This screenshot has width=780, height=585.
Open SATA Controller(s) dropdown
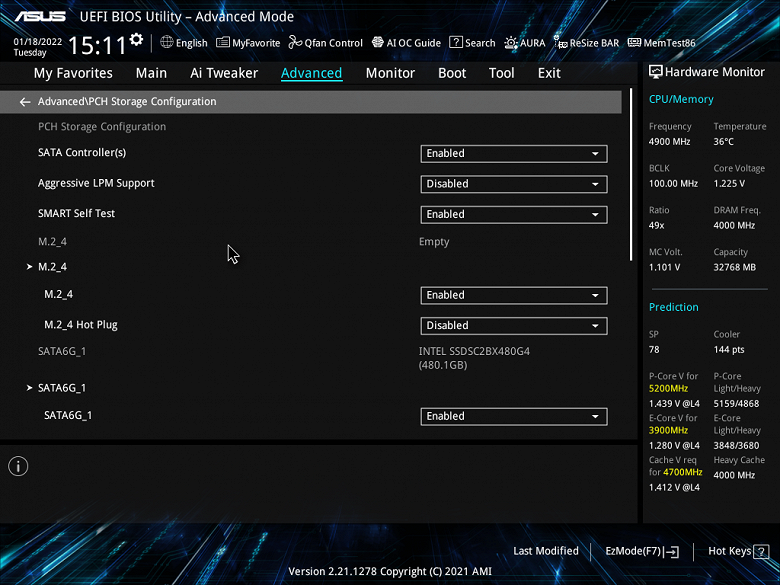514,154
